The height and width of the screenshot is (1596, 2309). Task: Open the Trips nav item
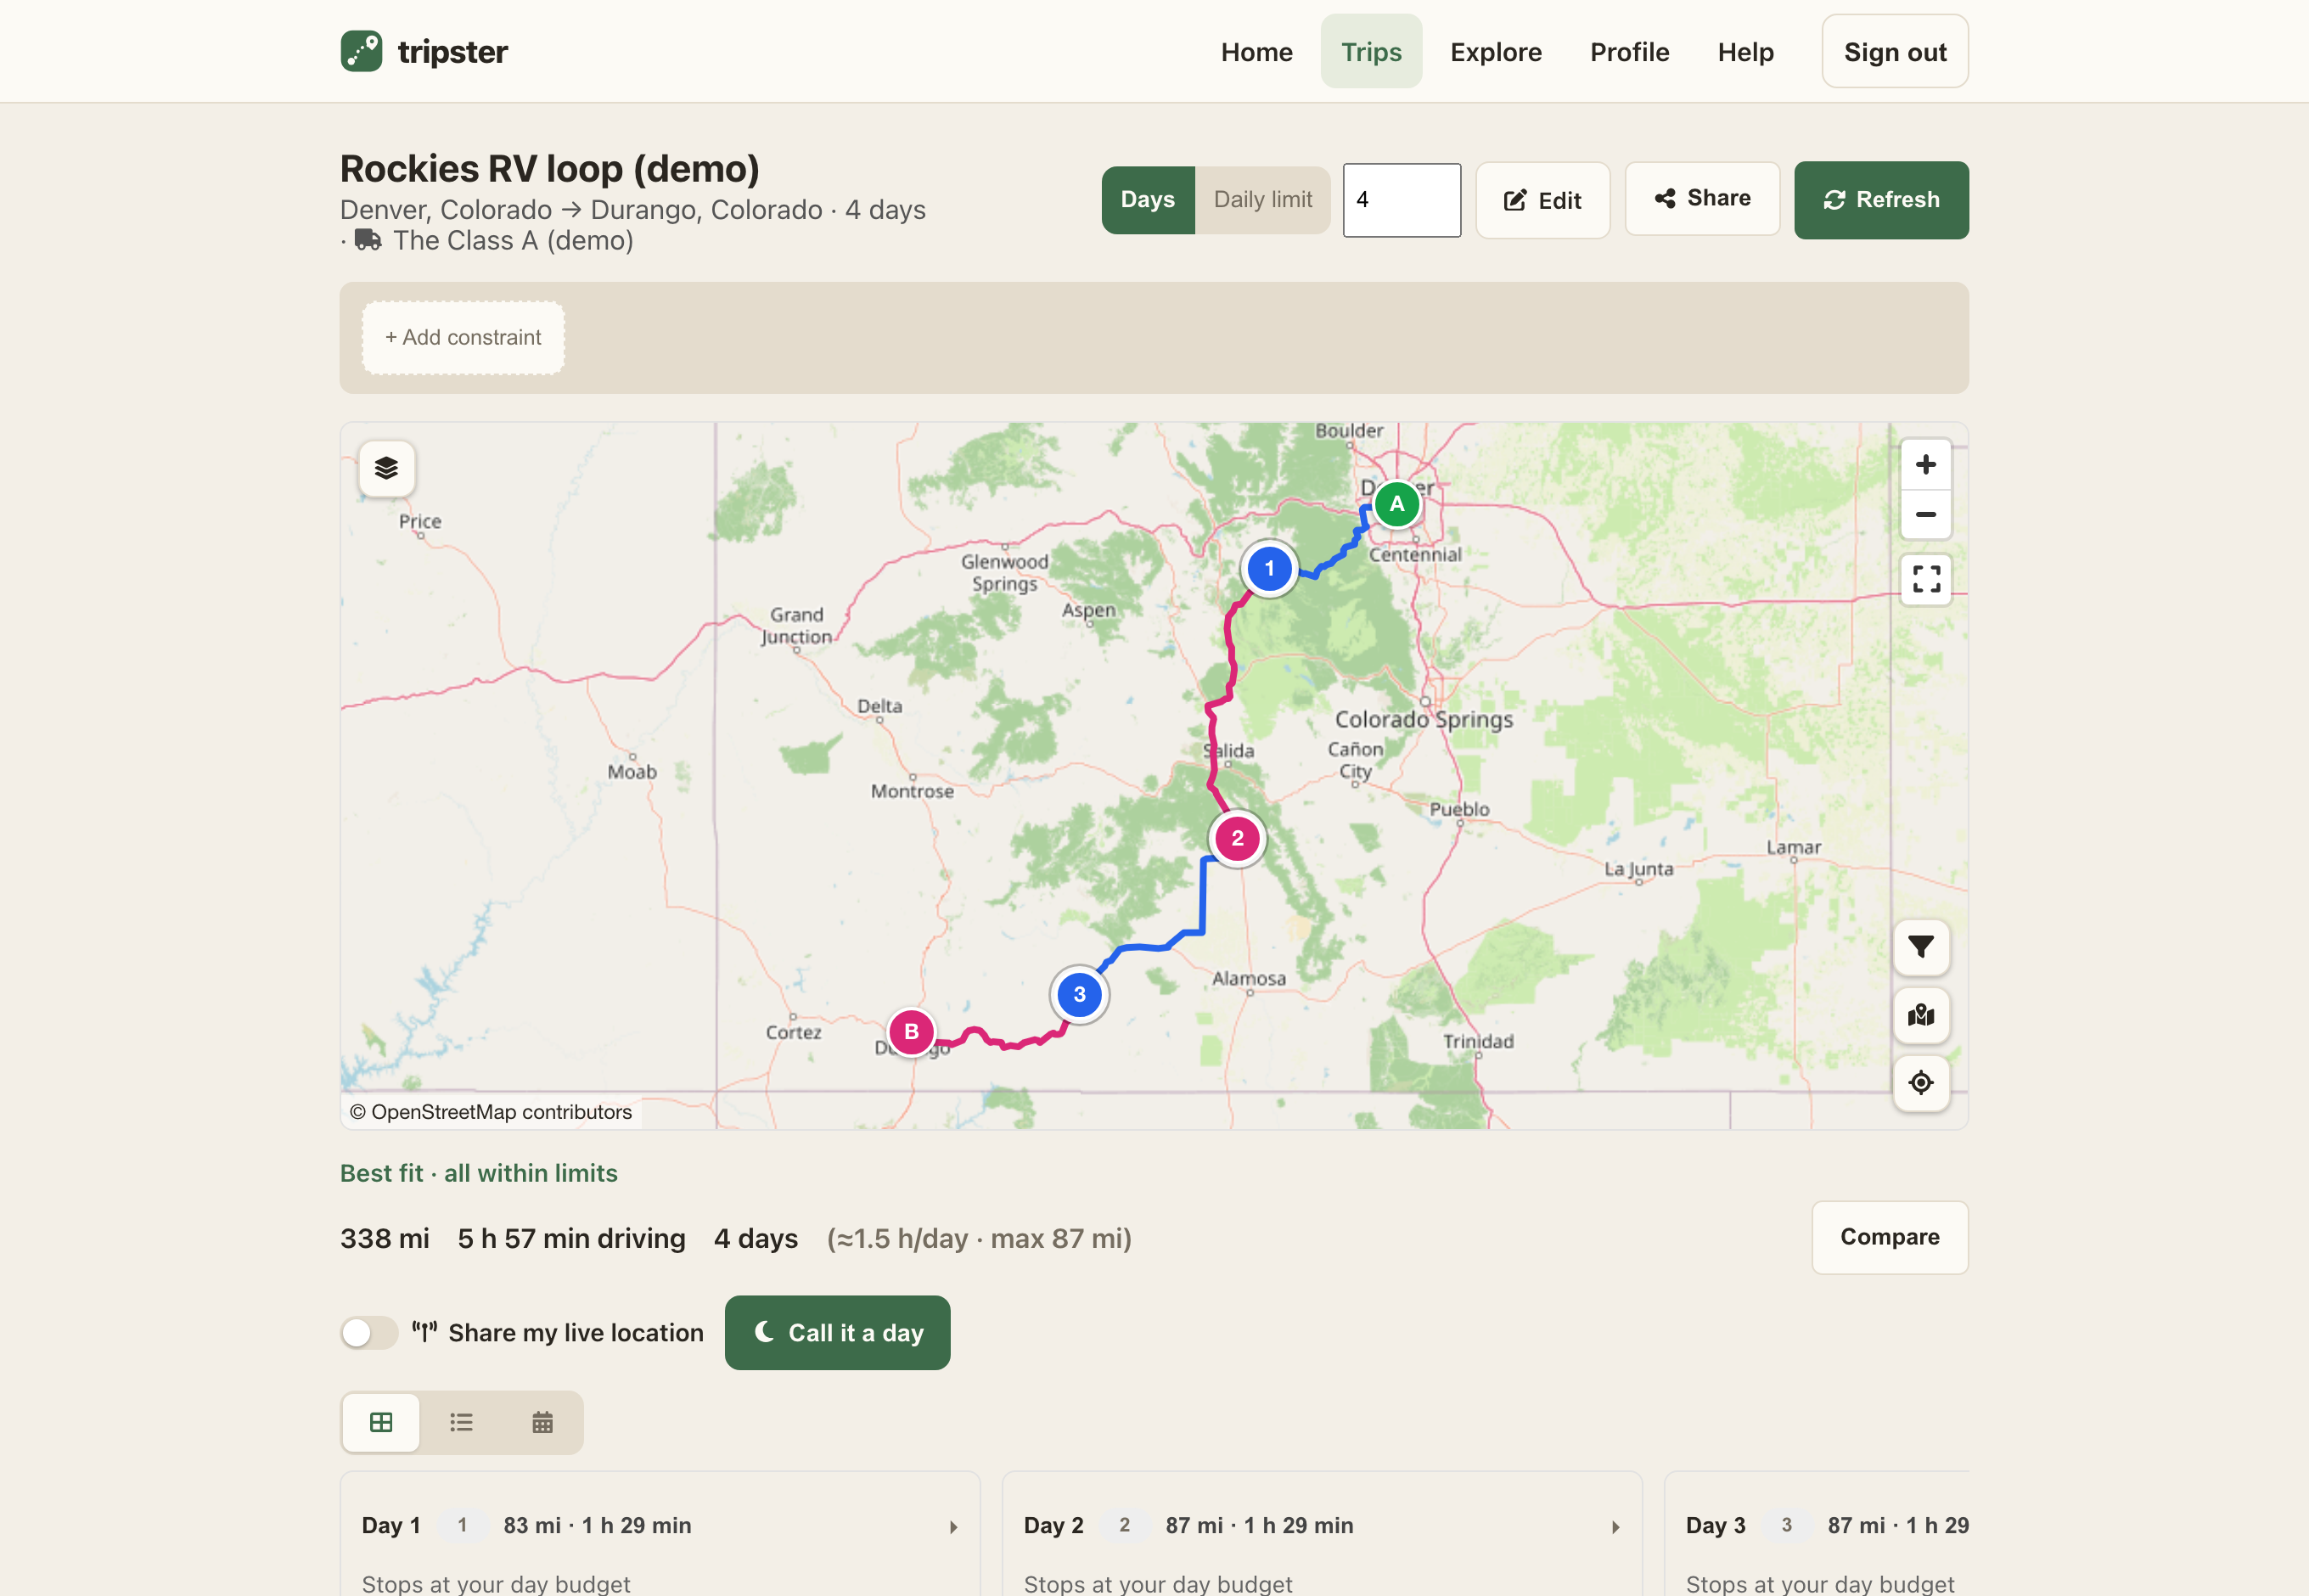tap(1371, 52)
